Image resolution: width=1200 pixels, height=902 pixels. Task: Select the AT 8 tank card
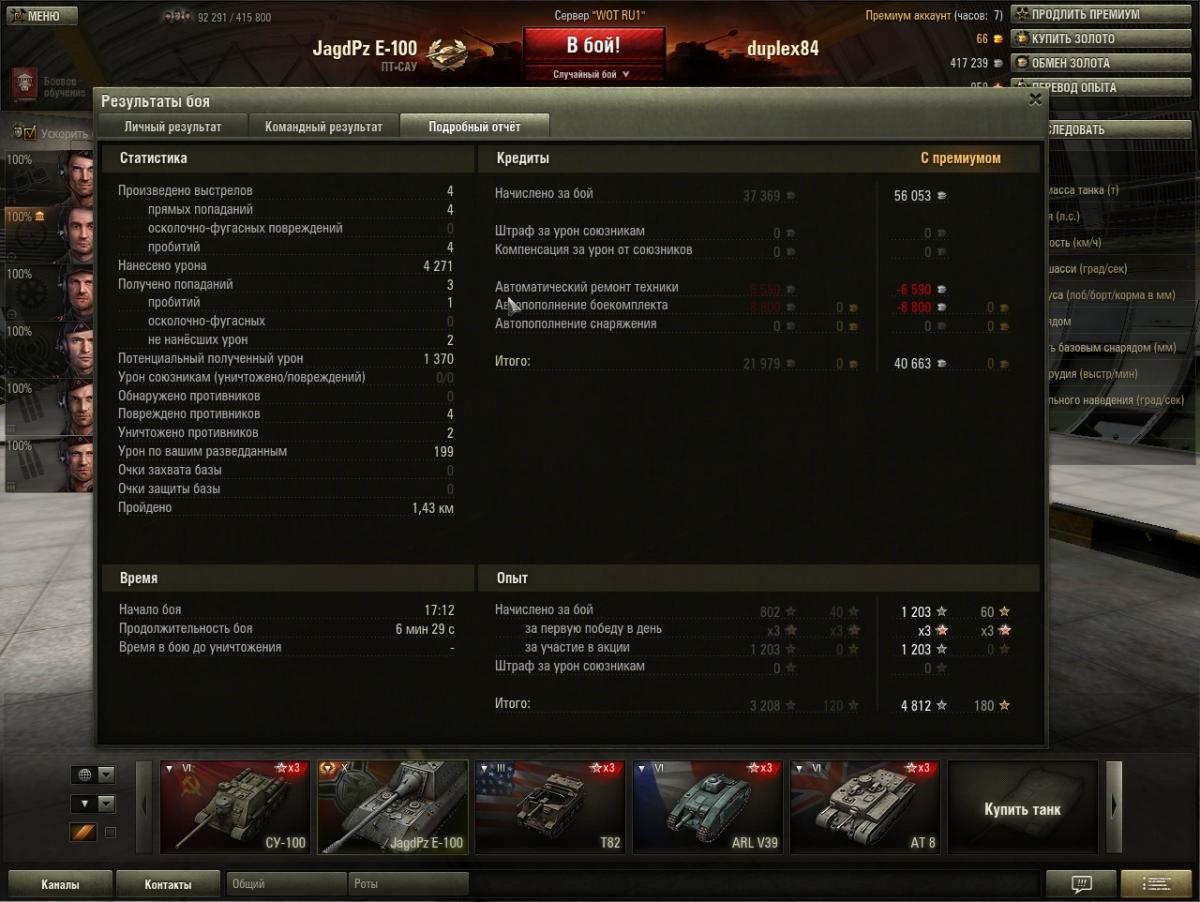(x=865, y=807)
